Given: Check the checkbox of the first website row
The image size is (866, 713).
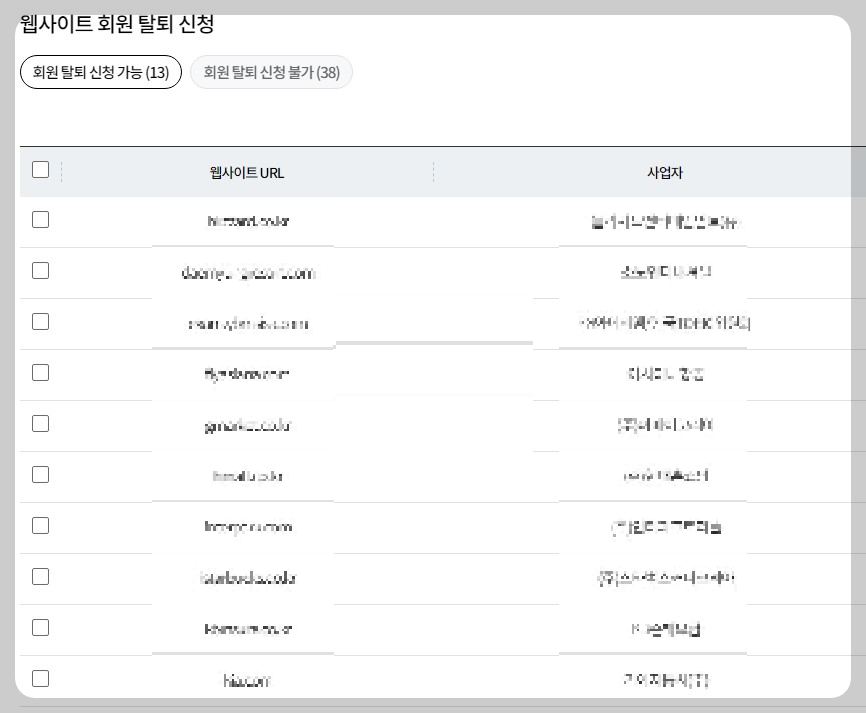Looking at the screenshot, I should pyautogui.click(x=40, y=219).
